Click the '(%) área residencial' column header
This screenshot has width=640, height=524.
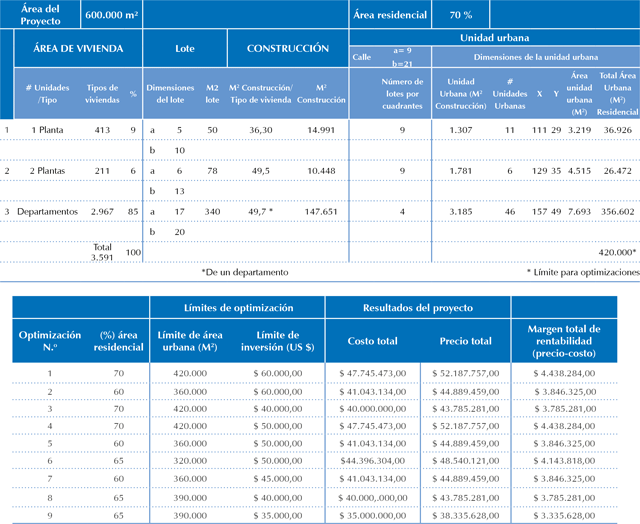click(x=118, y=341)
